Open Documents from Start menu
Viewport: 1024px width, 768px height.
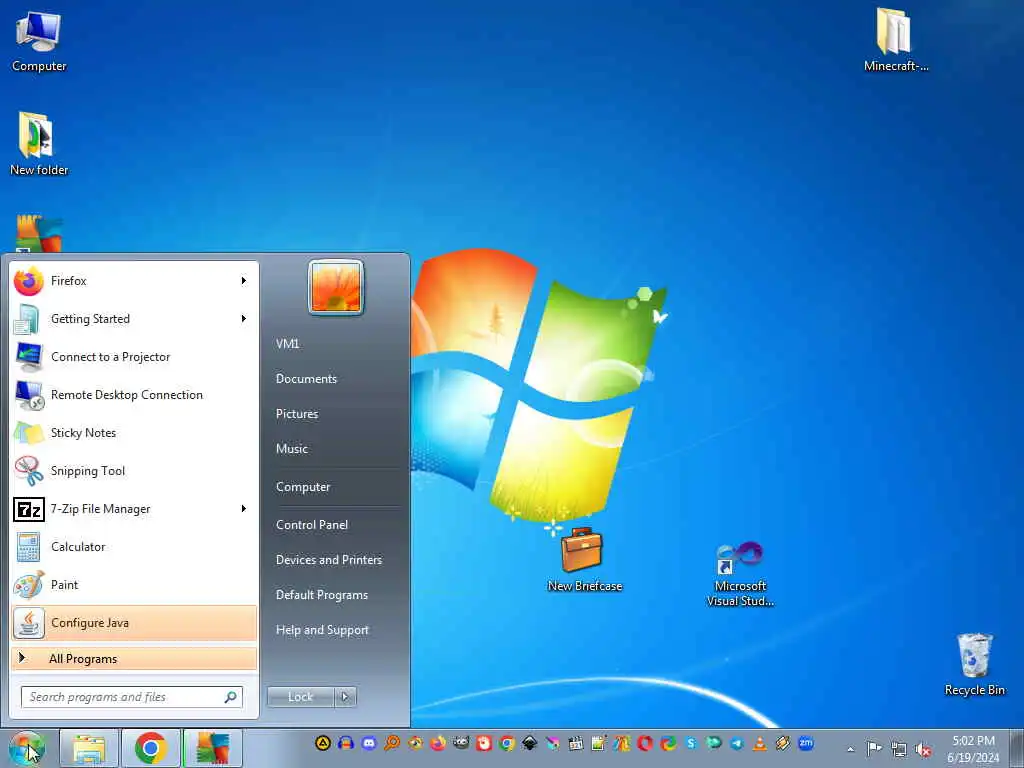(x=306, y=379)
